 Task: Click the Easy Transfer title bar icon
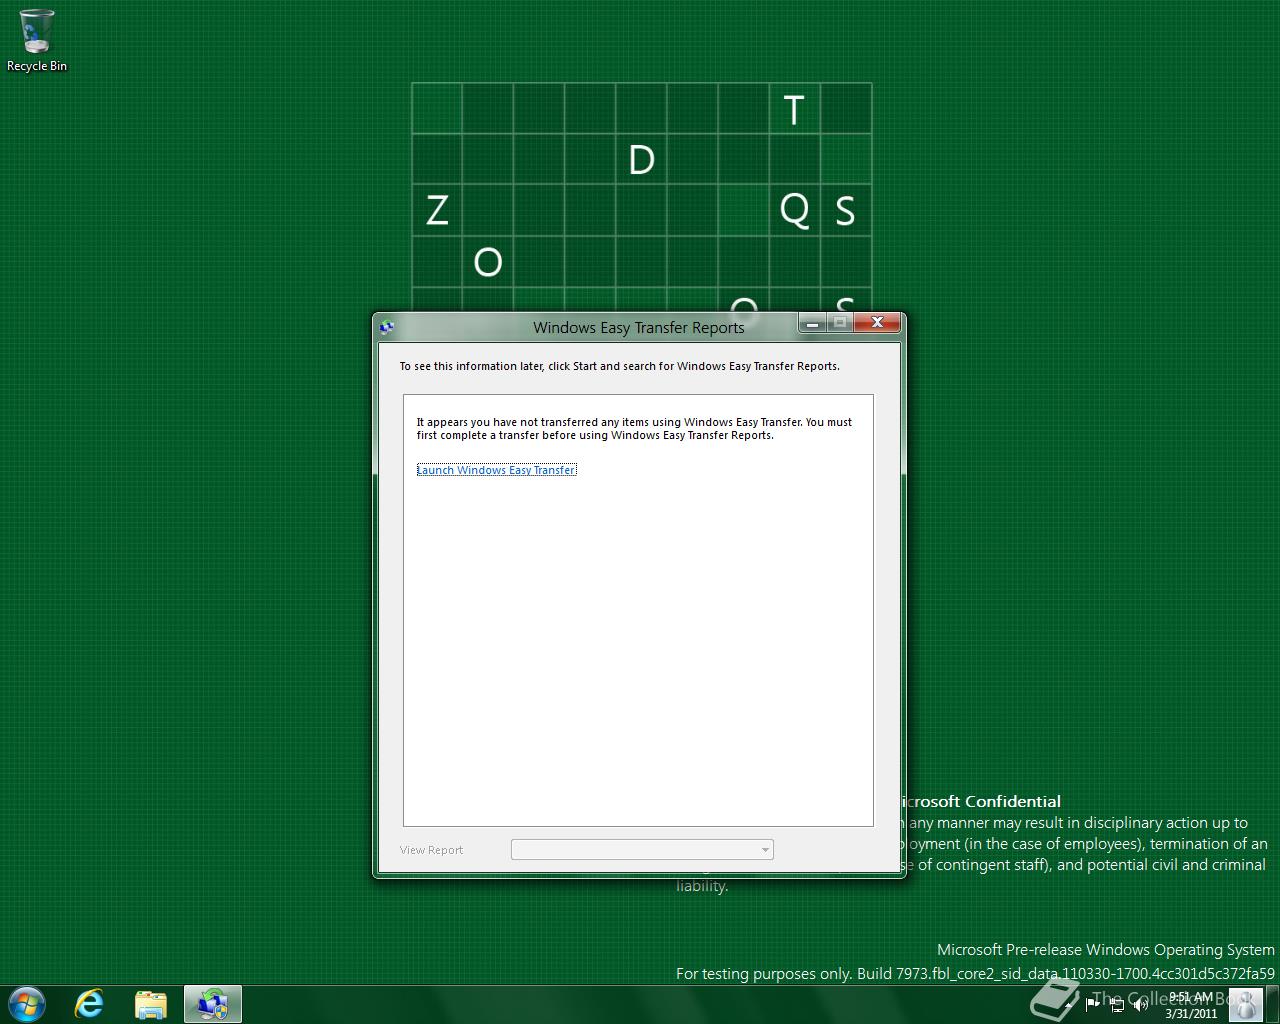click(387, 326)
